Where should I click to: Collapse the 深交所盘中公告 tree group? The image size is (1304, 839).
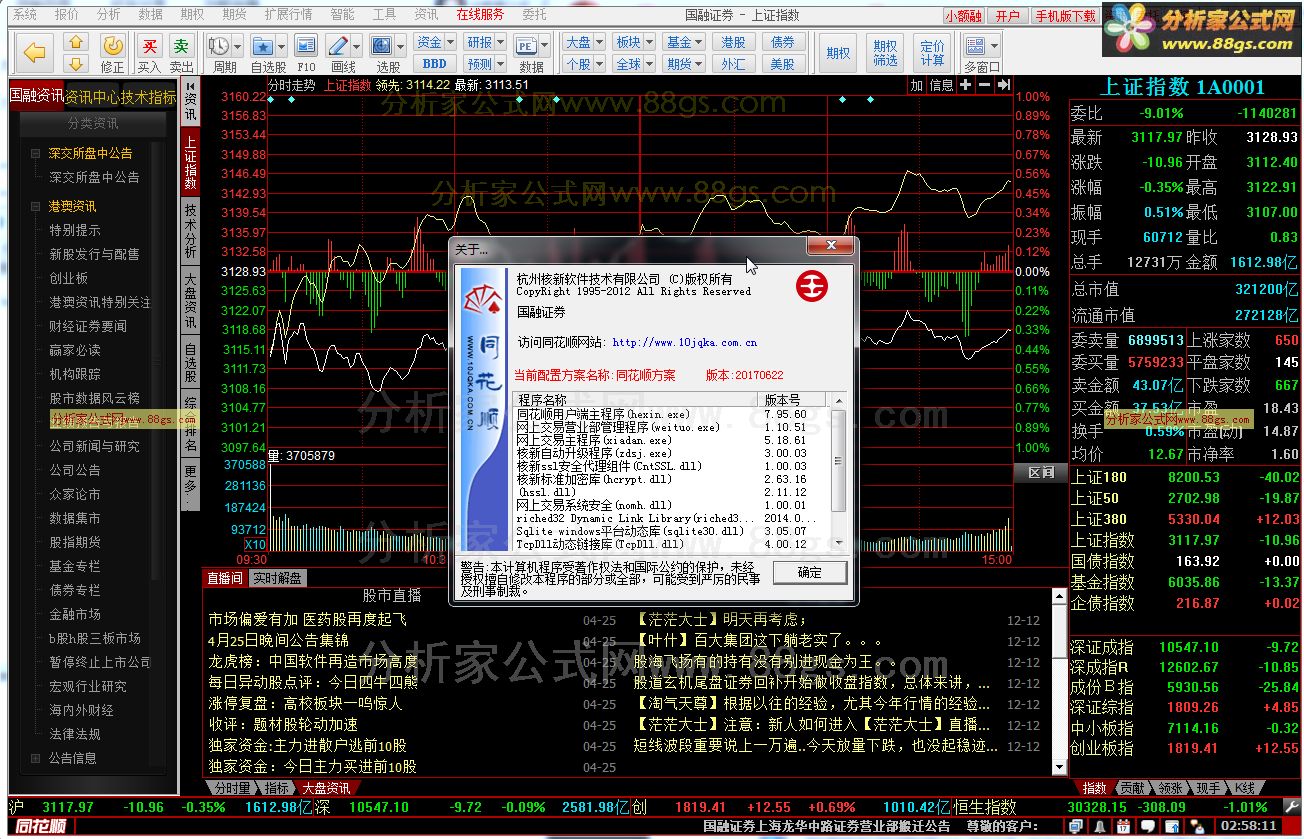pos(37,154)
